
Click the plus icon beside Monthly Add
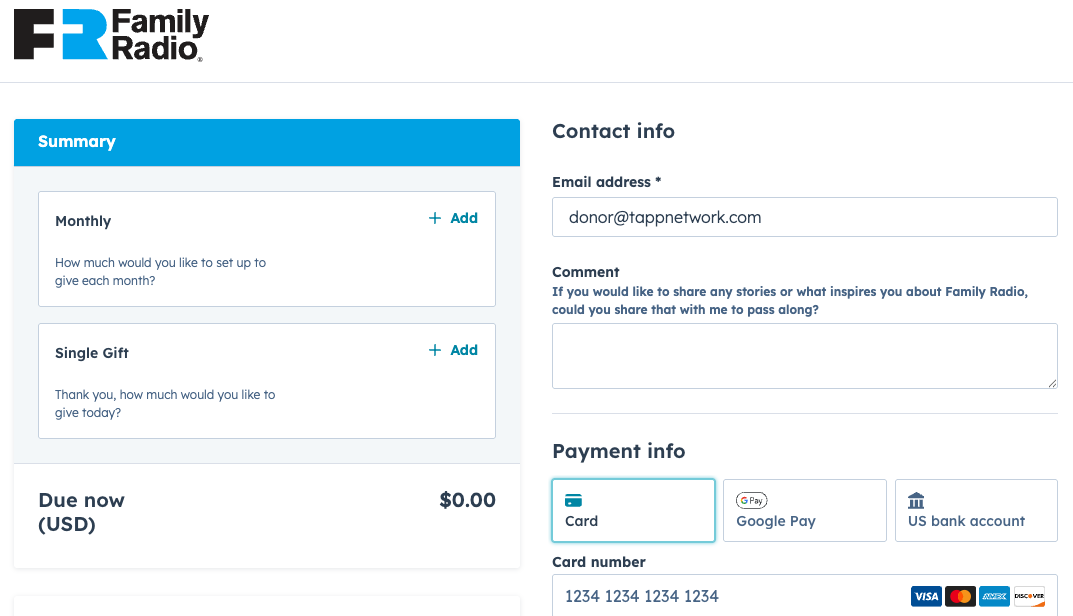435,218
